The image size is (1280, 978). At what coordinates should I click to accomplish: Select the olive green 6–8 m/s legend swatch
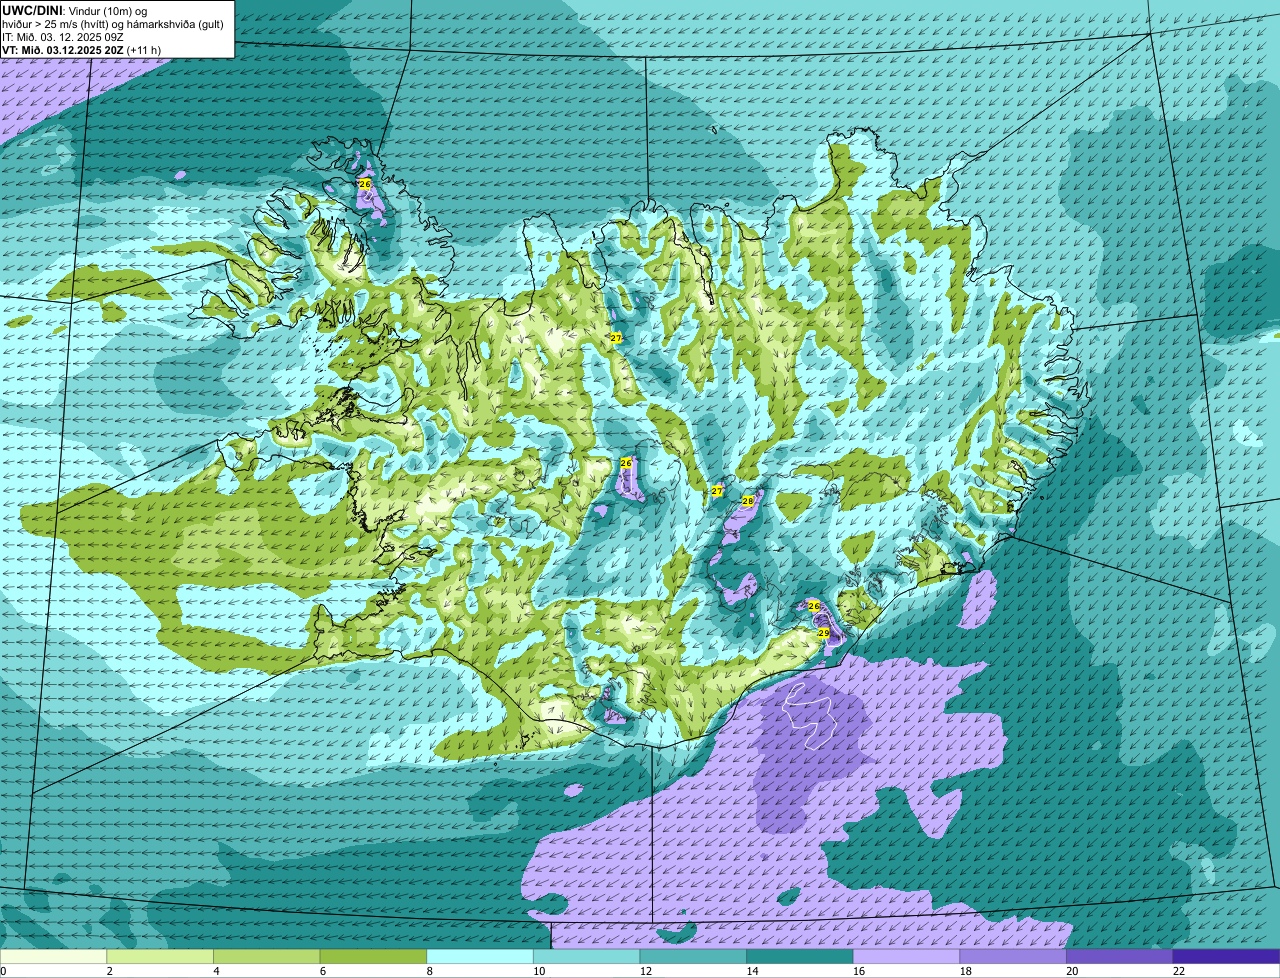coord(373,957)
